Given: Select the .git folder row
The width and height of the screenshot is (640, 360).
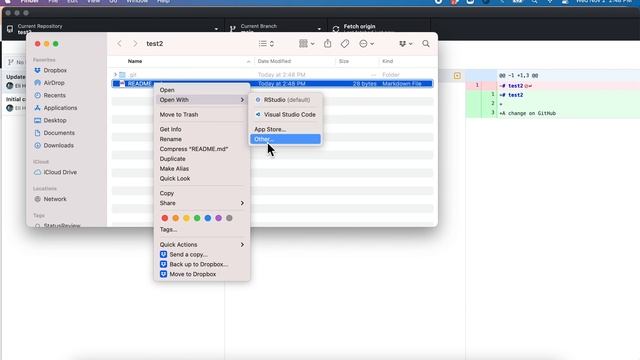Looking at the screenshot, I should tap(272, 75).
